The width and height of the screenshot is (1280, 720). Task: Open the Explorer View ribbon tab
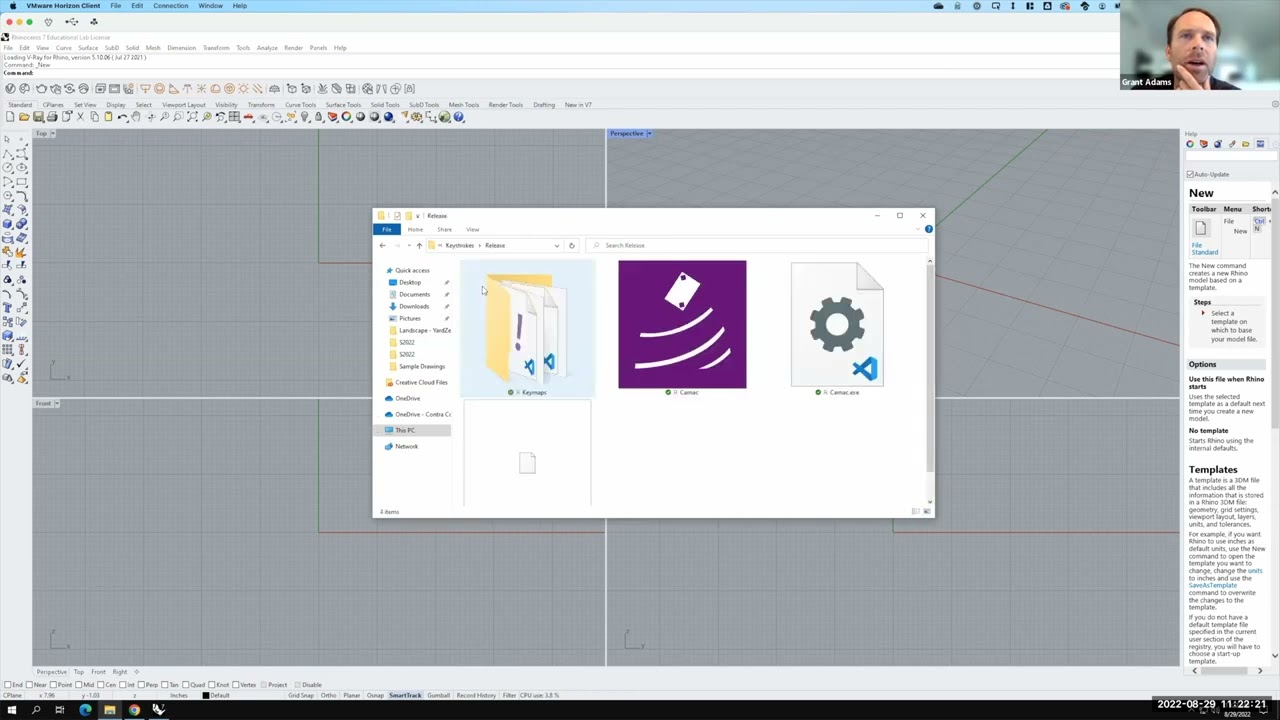(x=472, y=230)
